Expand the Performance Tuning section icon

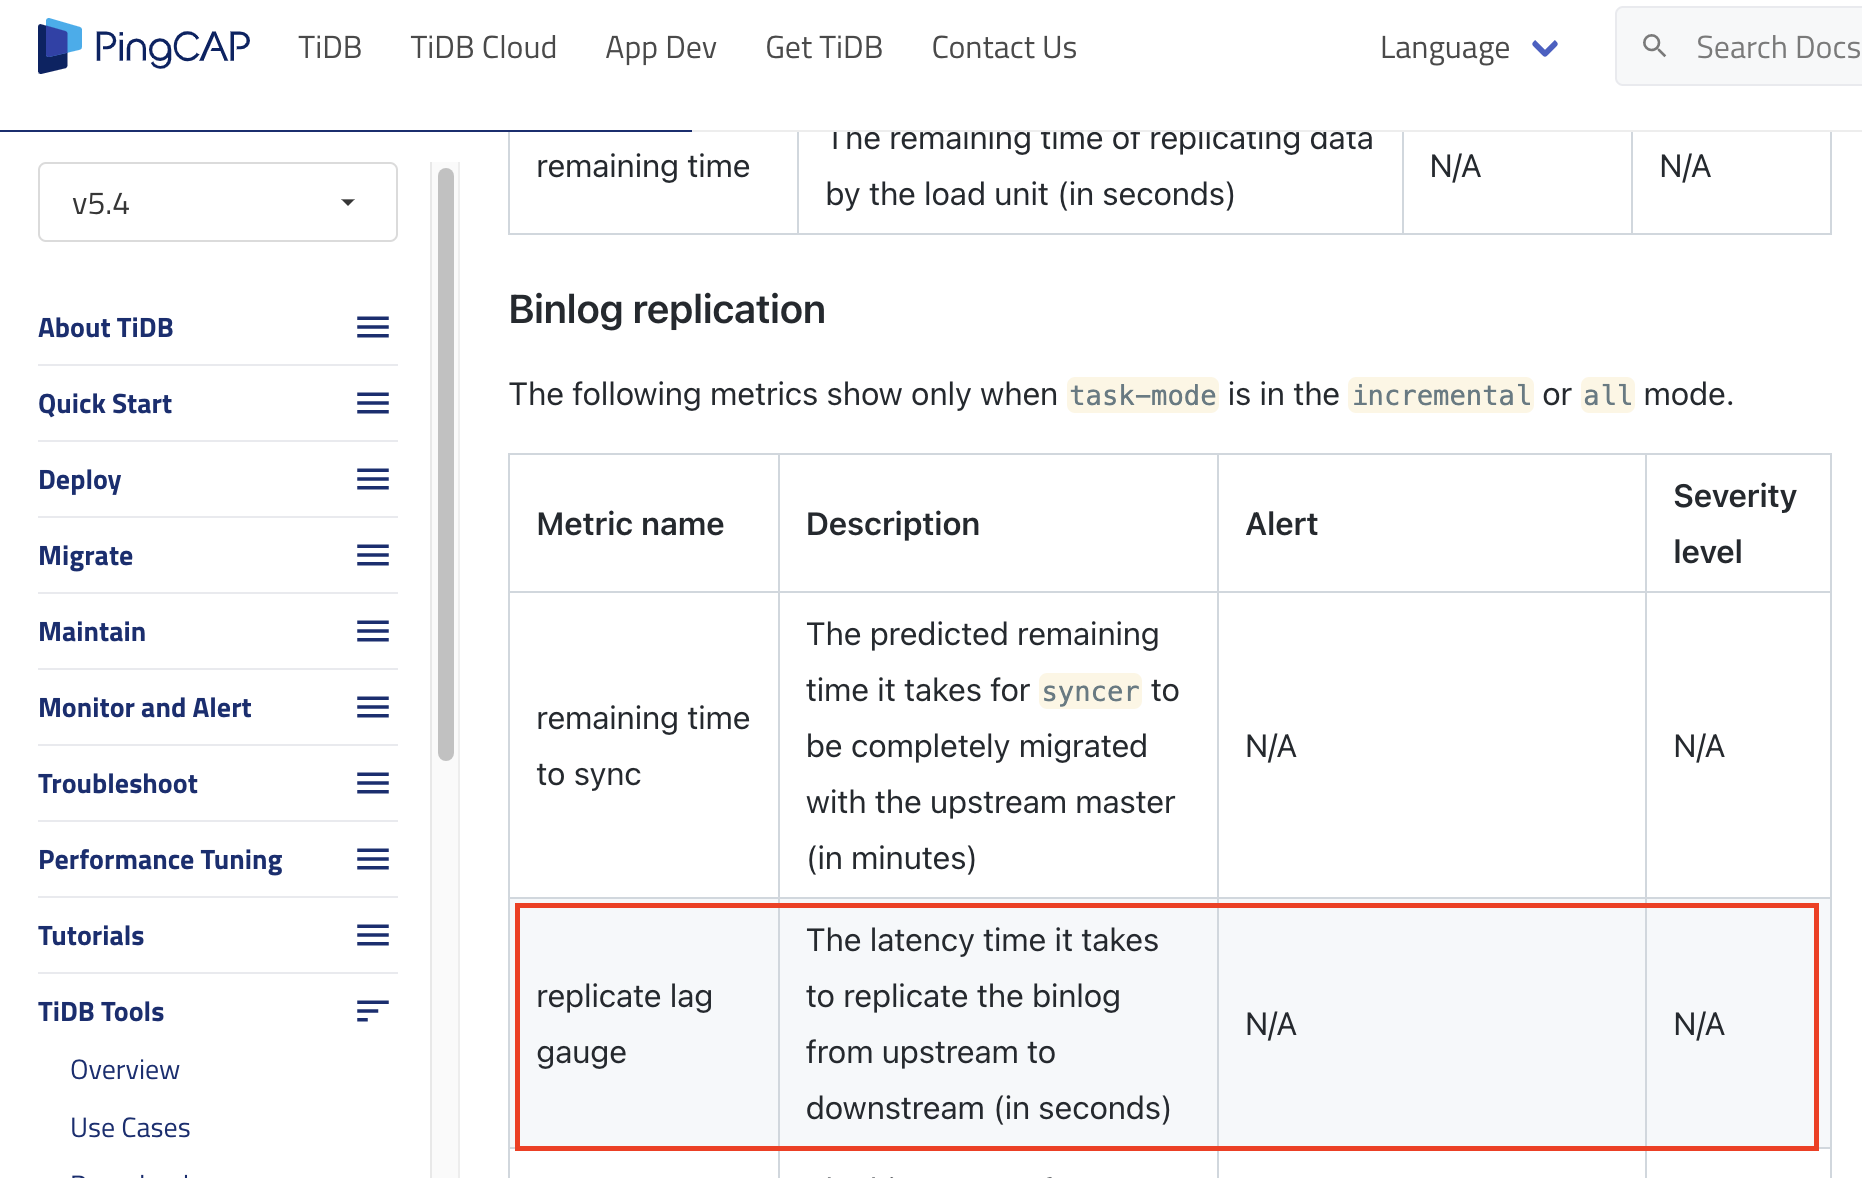click(x=372, y=860)
